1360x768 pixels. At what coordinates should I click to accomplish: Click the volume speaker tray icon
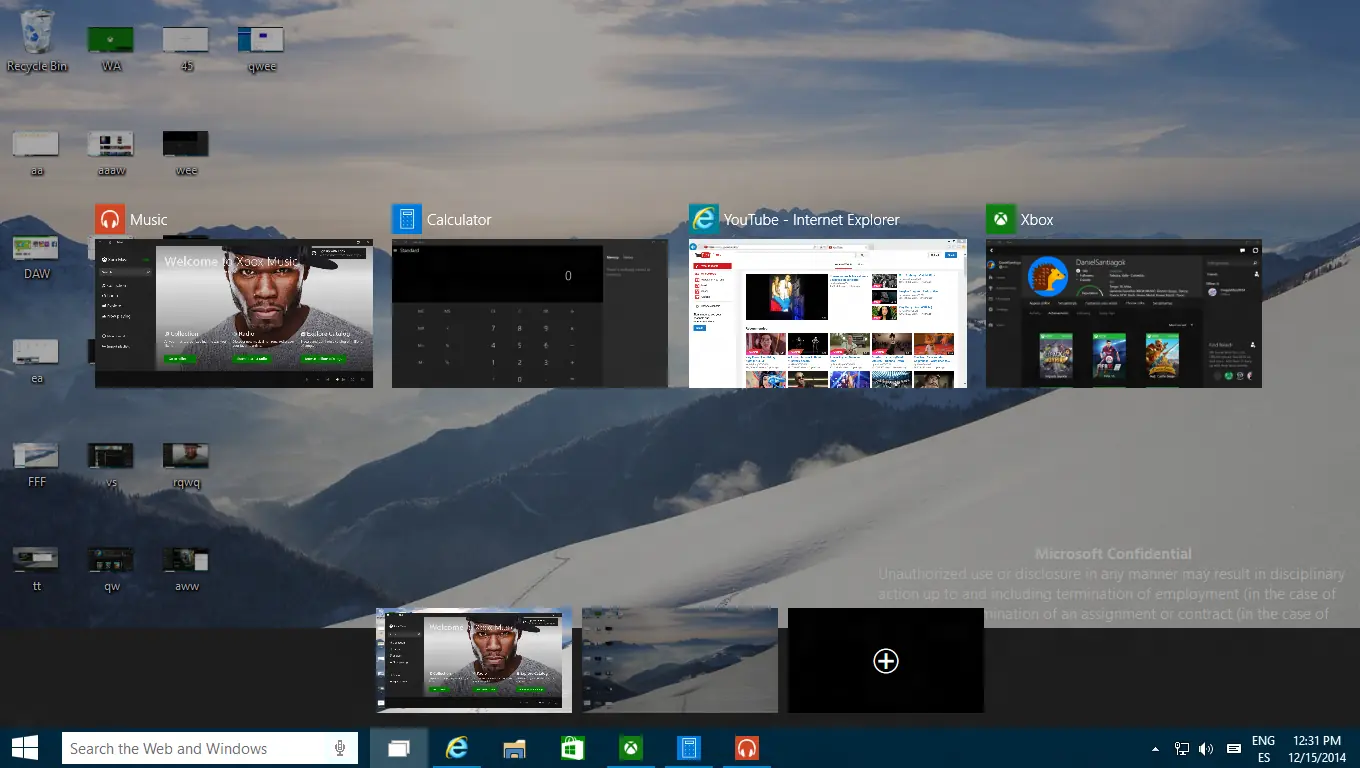point(1206,749)
